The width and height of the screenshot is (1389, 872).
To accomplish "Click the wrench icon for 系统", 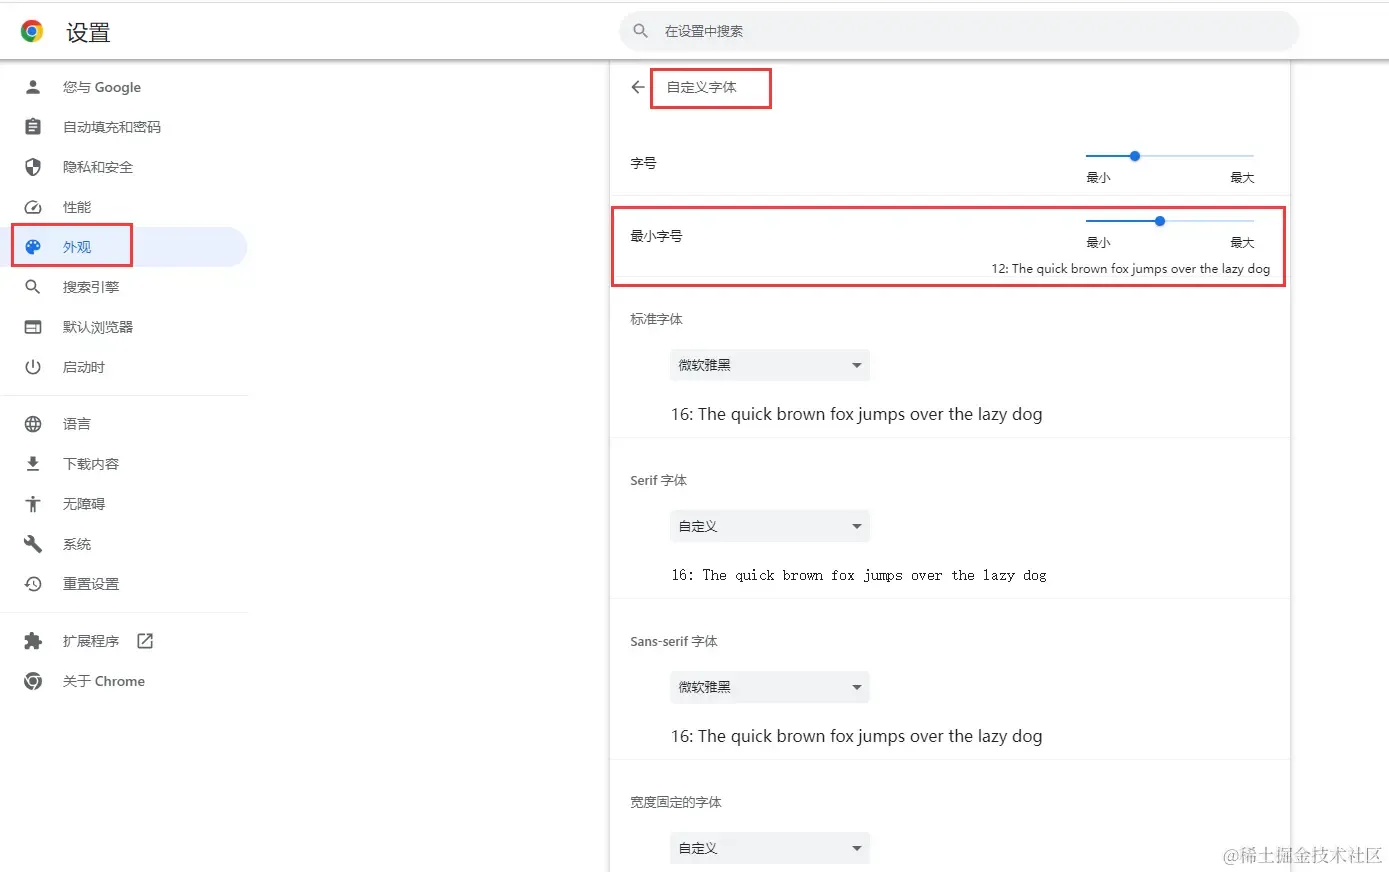I will pos(33,544).
